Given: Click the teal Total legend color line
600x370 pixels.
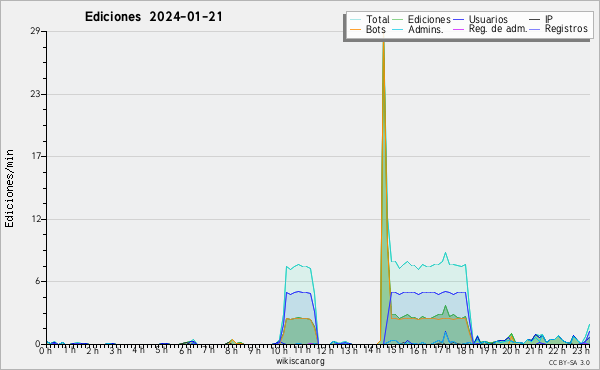Looking at the screenshot, I should [x=355, y=20].
